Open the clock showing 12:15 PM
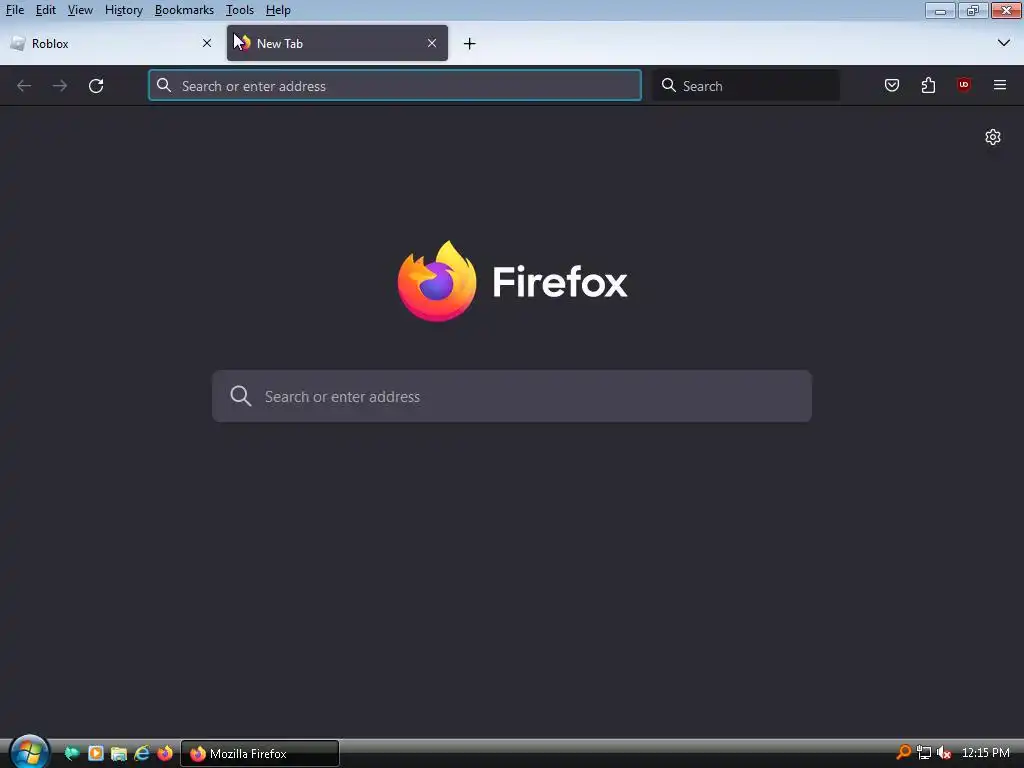The image size is (1024, 768). coord(985,753)
